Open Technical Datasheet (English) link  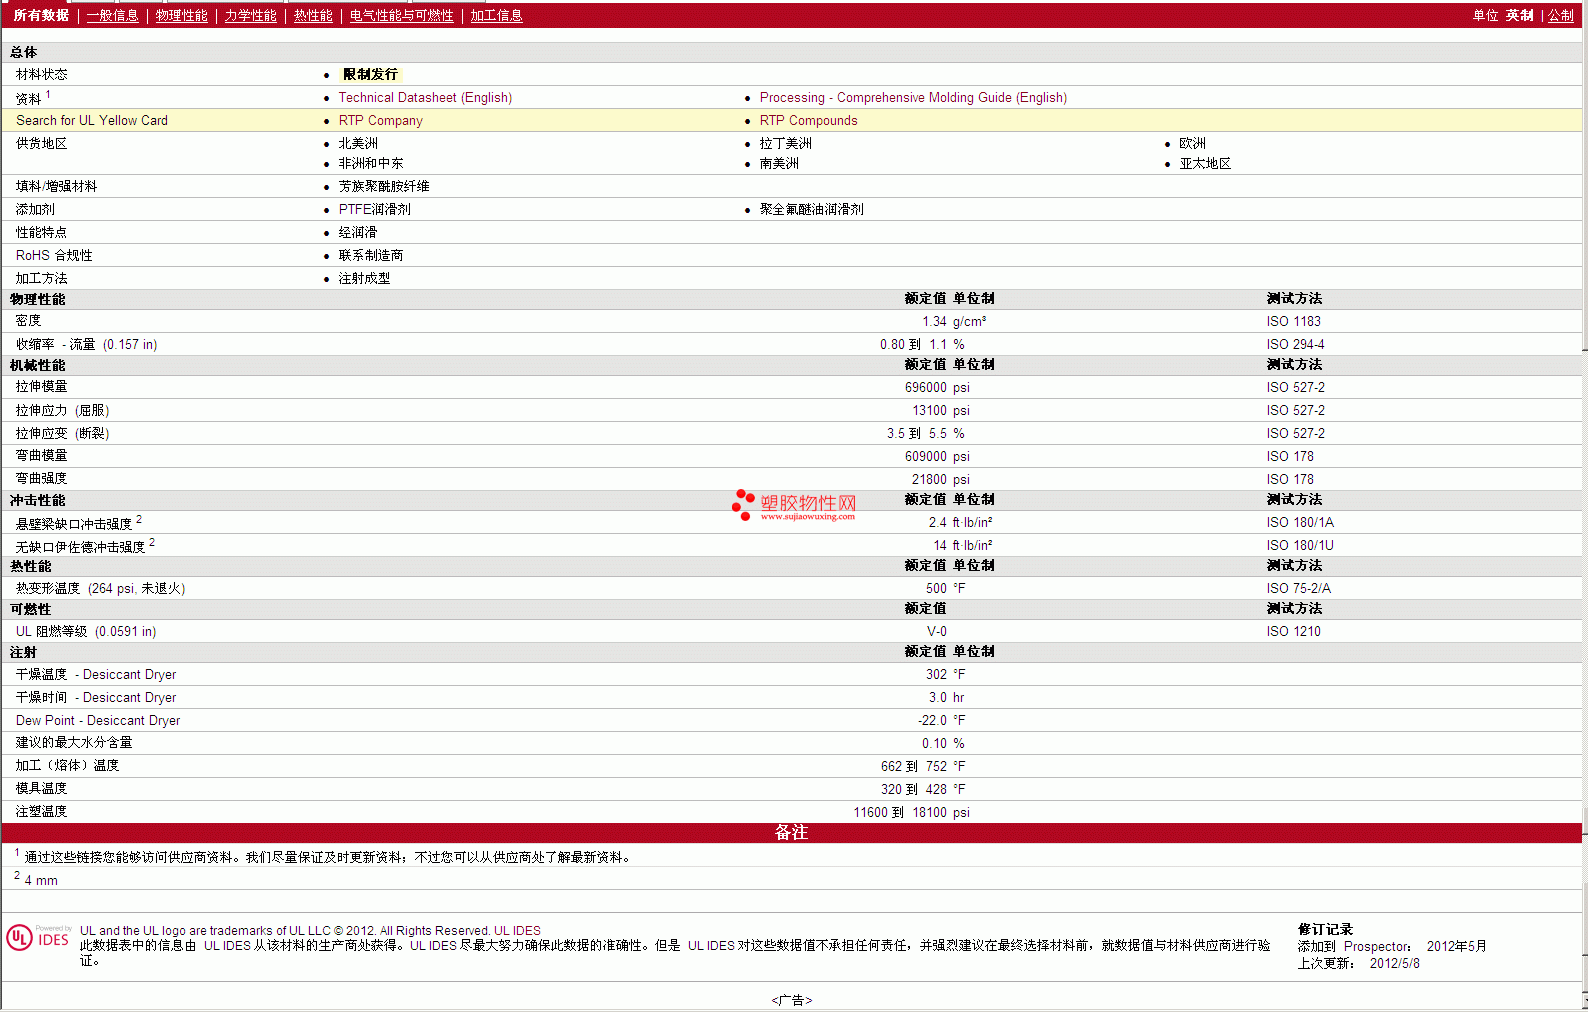tap(425, 97)
